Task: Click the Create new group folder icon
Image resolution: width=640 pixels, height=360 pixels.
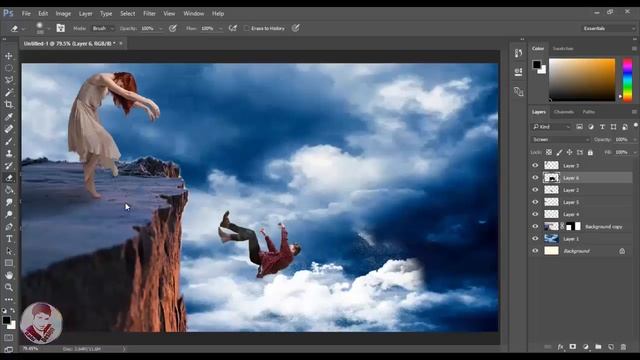Action: [598, 347]
